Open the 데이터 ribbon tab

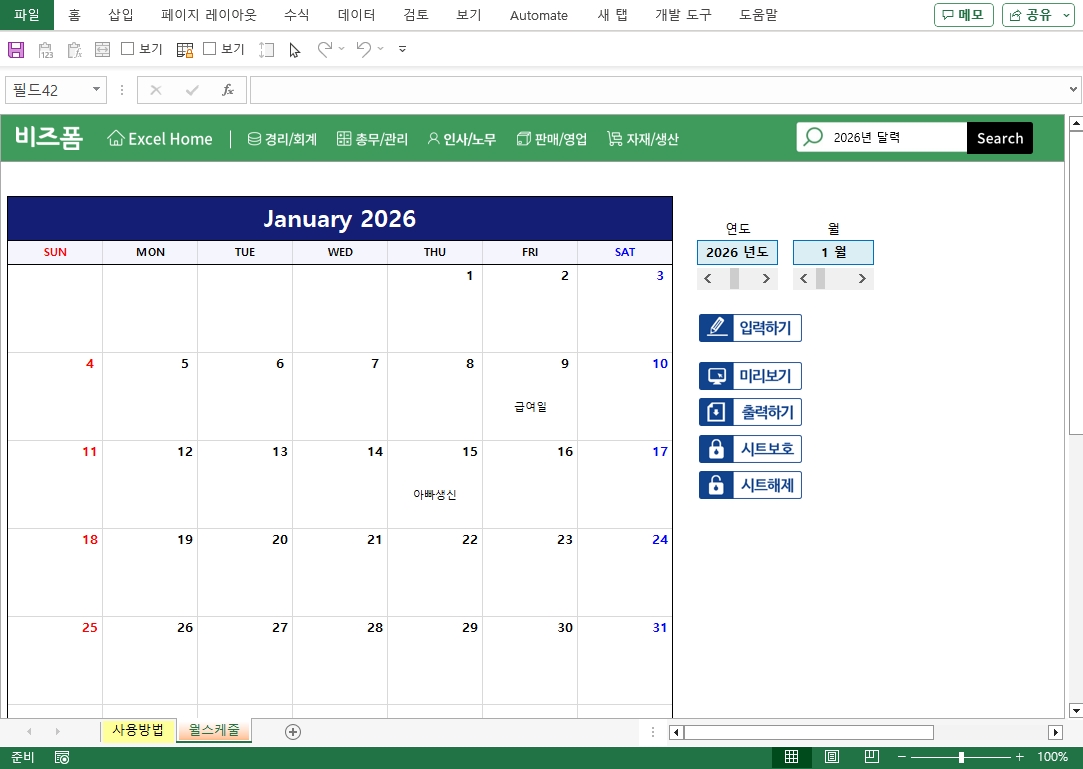pyautogui.click(x=356, y=15)
